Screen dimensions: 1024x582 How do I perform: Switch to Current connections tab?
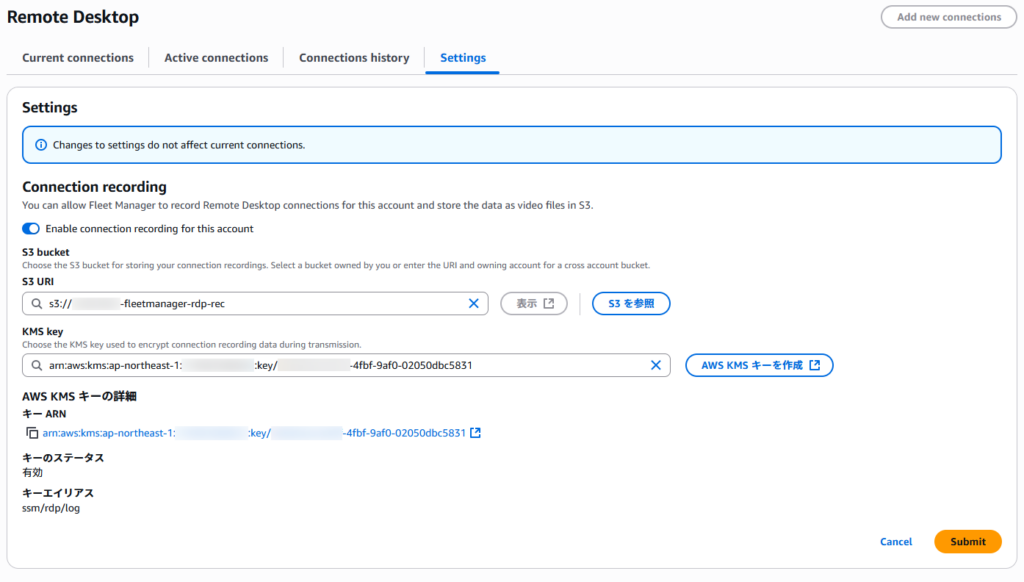(x=78, y=58)
